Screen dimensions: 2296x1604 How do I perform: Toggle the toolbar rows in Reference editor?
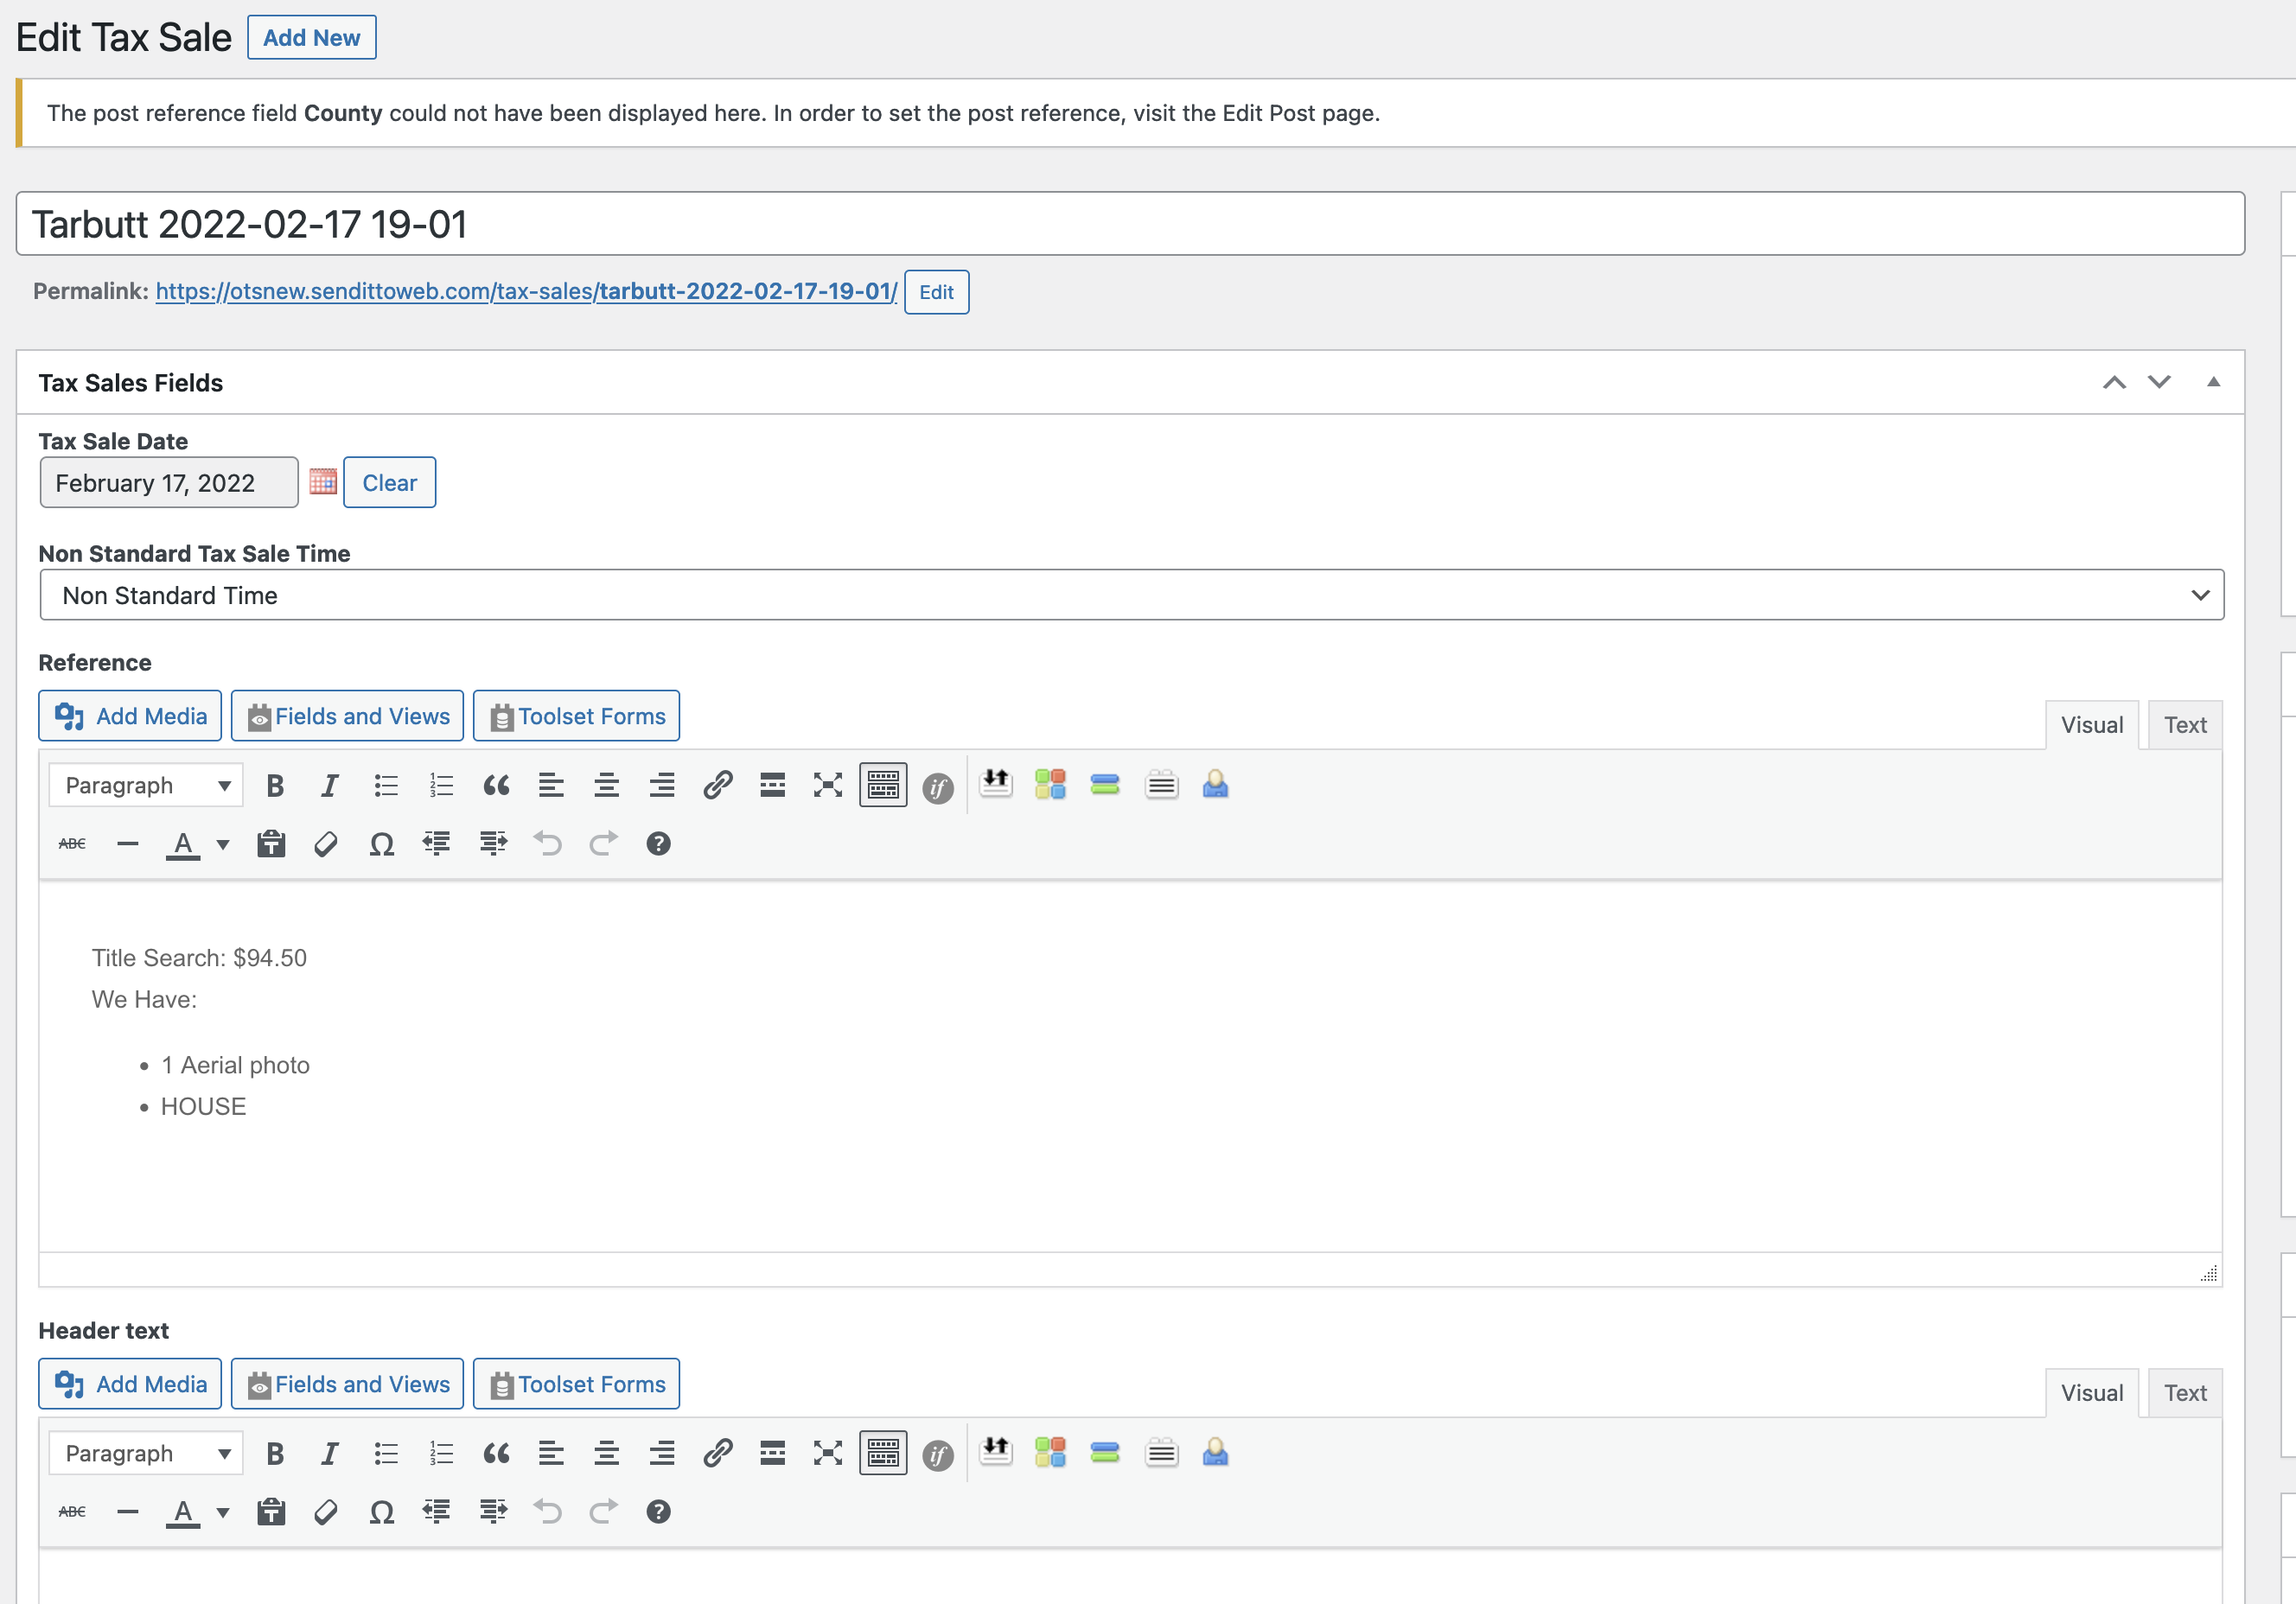(x=883, y=786)
